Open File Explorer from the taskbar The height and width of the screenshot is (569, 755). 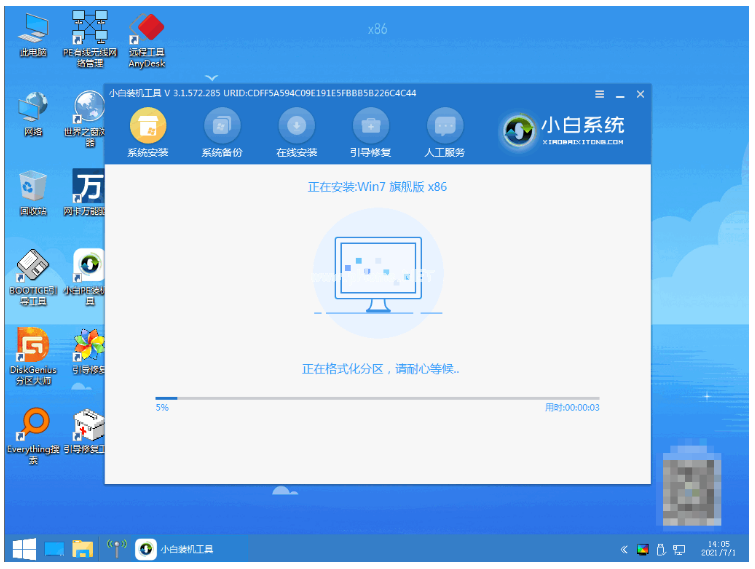pyautogui.click(x=82, y=549)
